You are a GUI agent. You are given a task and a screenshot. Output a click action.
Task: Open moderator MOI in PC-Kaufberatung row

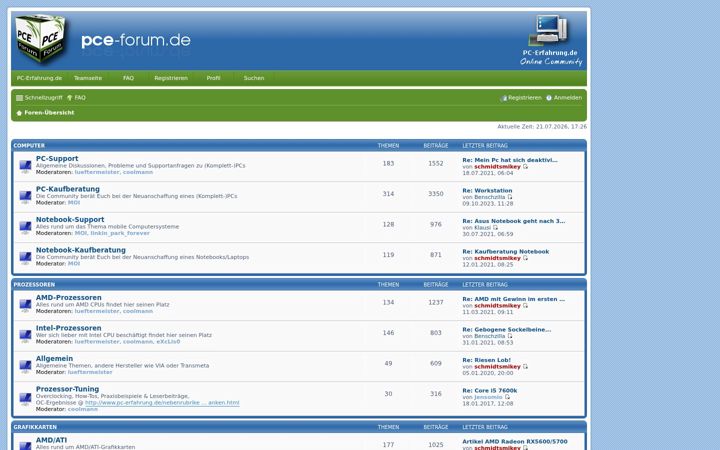click(x=74, y=202)
